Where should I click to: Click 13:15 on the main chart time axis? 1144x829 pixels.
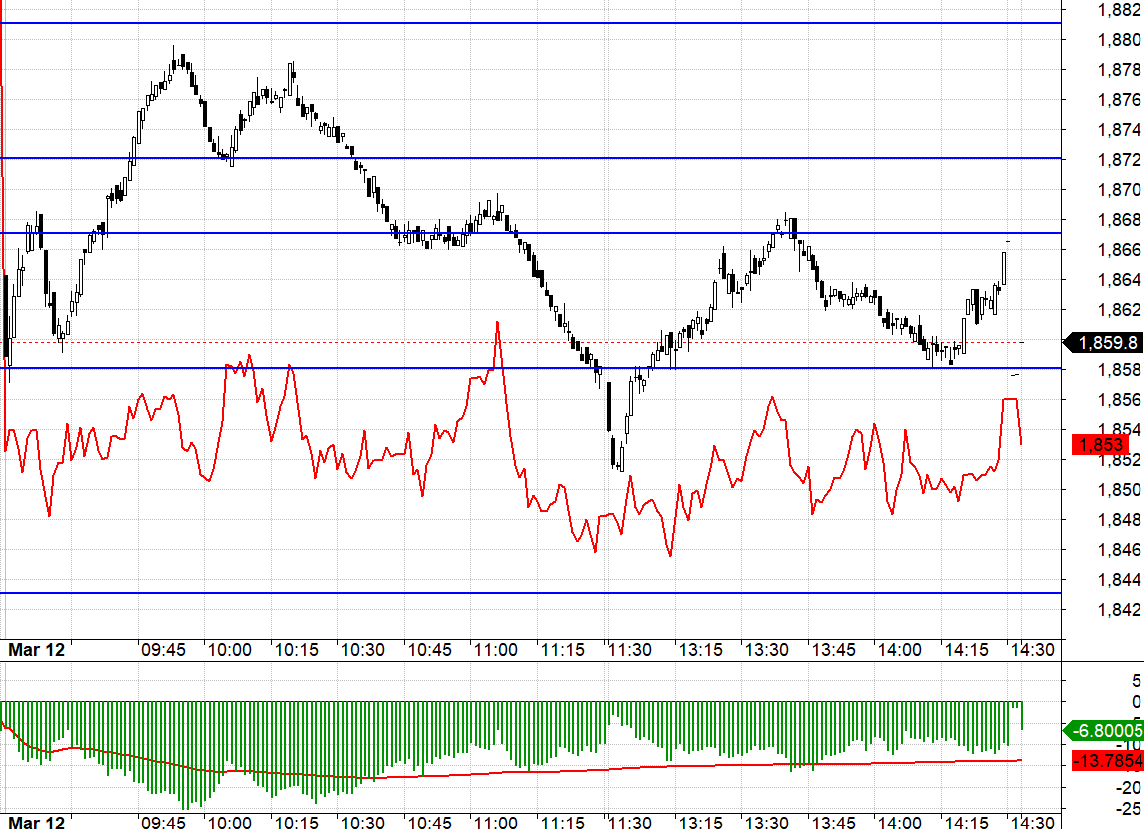coord(701,649)
